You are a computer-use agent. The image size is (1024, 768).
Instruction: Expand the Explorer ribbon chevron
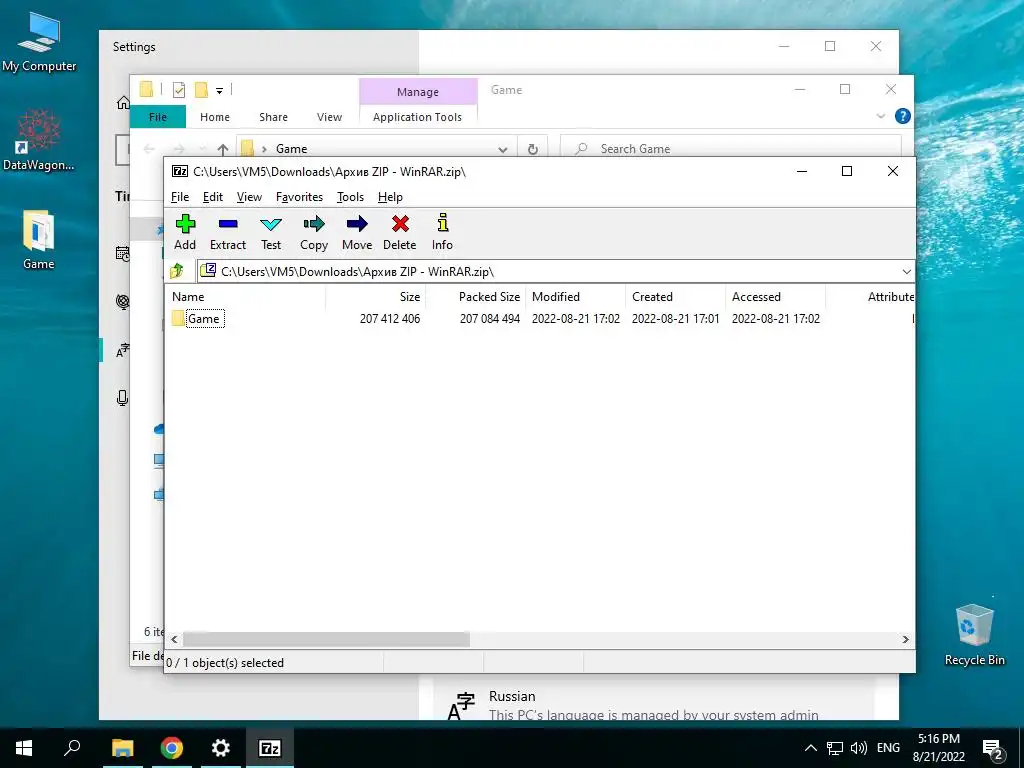point(880,116)
